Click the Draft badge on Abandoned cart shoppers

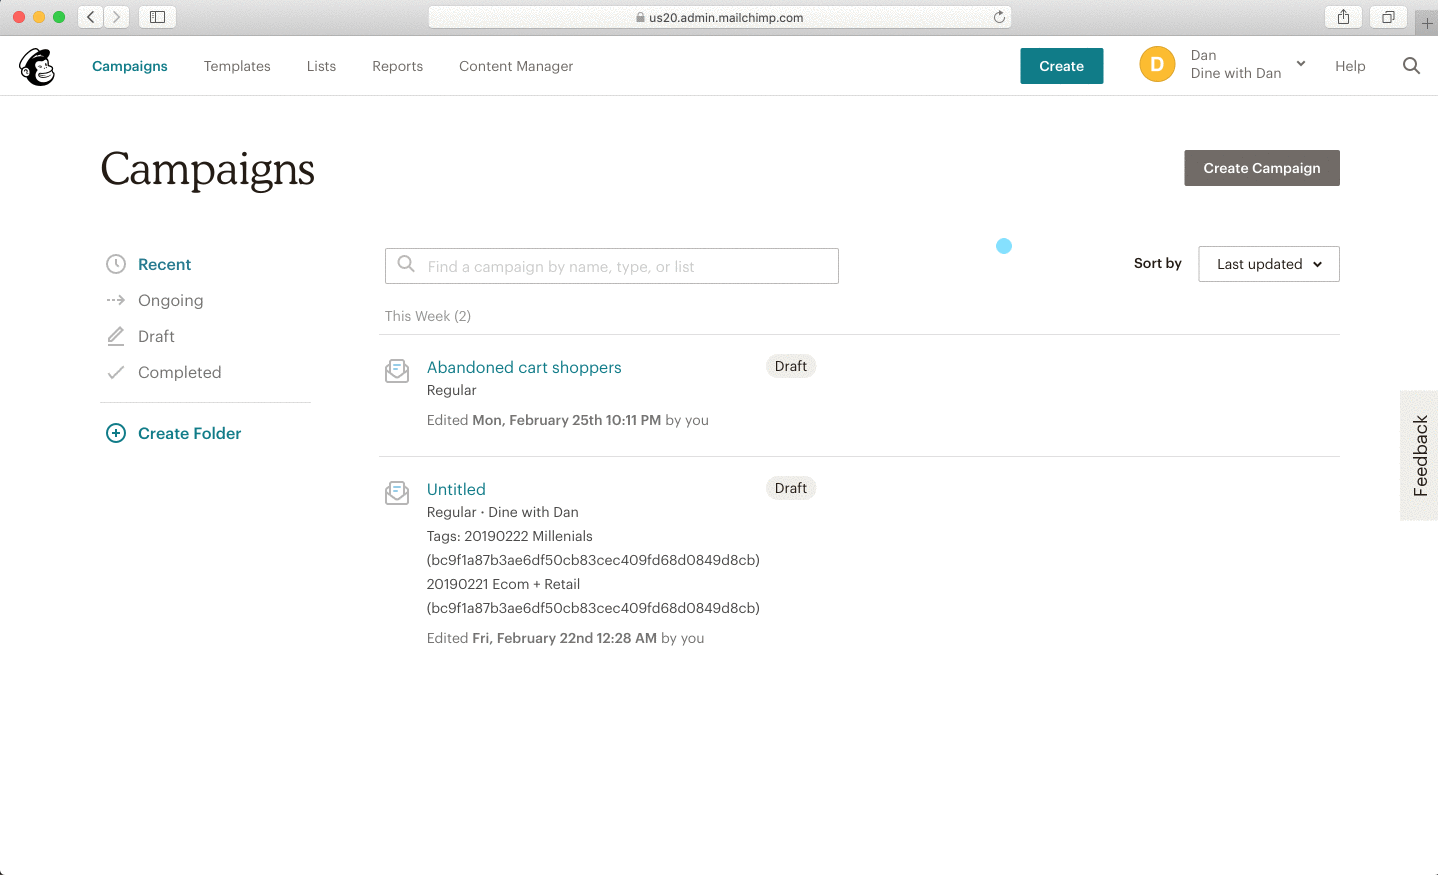(x=791, y=366)
